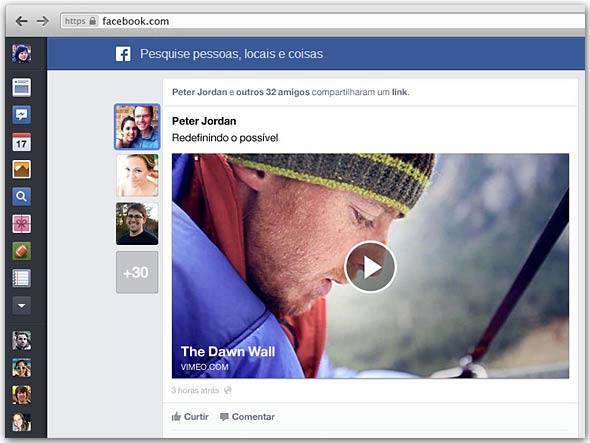Image resolution: width=590 pixels, height=443 pixels.
Task: Open the gift box icon in sidebar
Action: pos(21,224)
